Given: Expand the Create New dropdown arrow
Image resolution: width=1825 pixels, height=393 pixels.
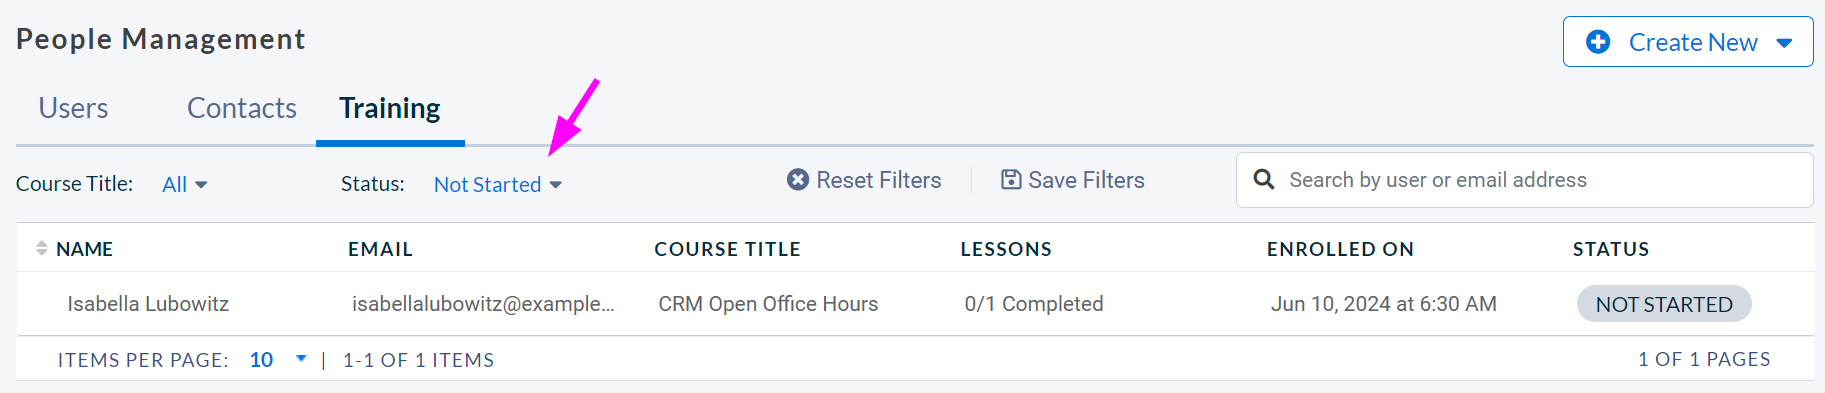Looking at the screenshot, I should coord(1784,43).
